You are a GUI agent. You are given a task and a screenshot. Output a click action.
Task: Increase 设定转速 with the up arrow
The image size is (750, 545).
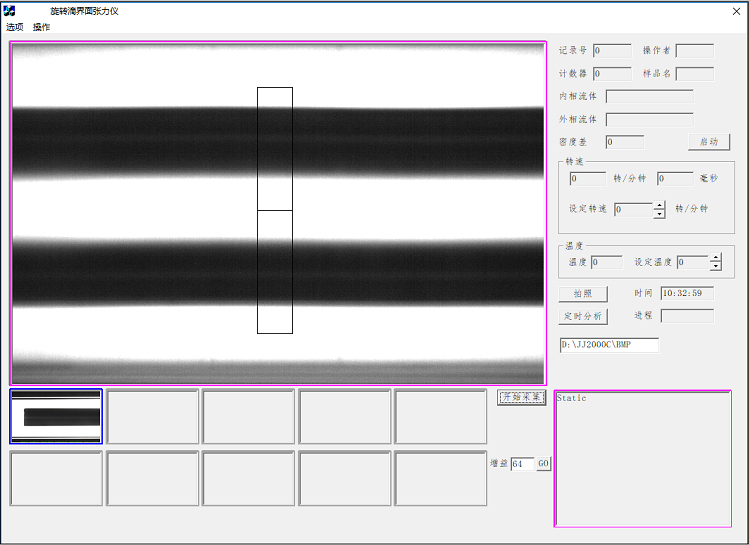[x=659, y=205]
